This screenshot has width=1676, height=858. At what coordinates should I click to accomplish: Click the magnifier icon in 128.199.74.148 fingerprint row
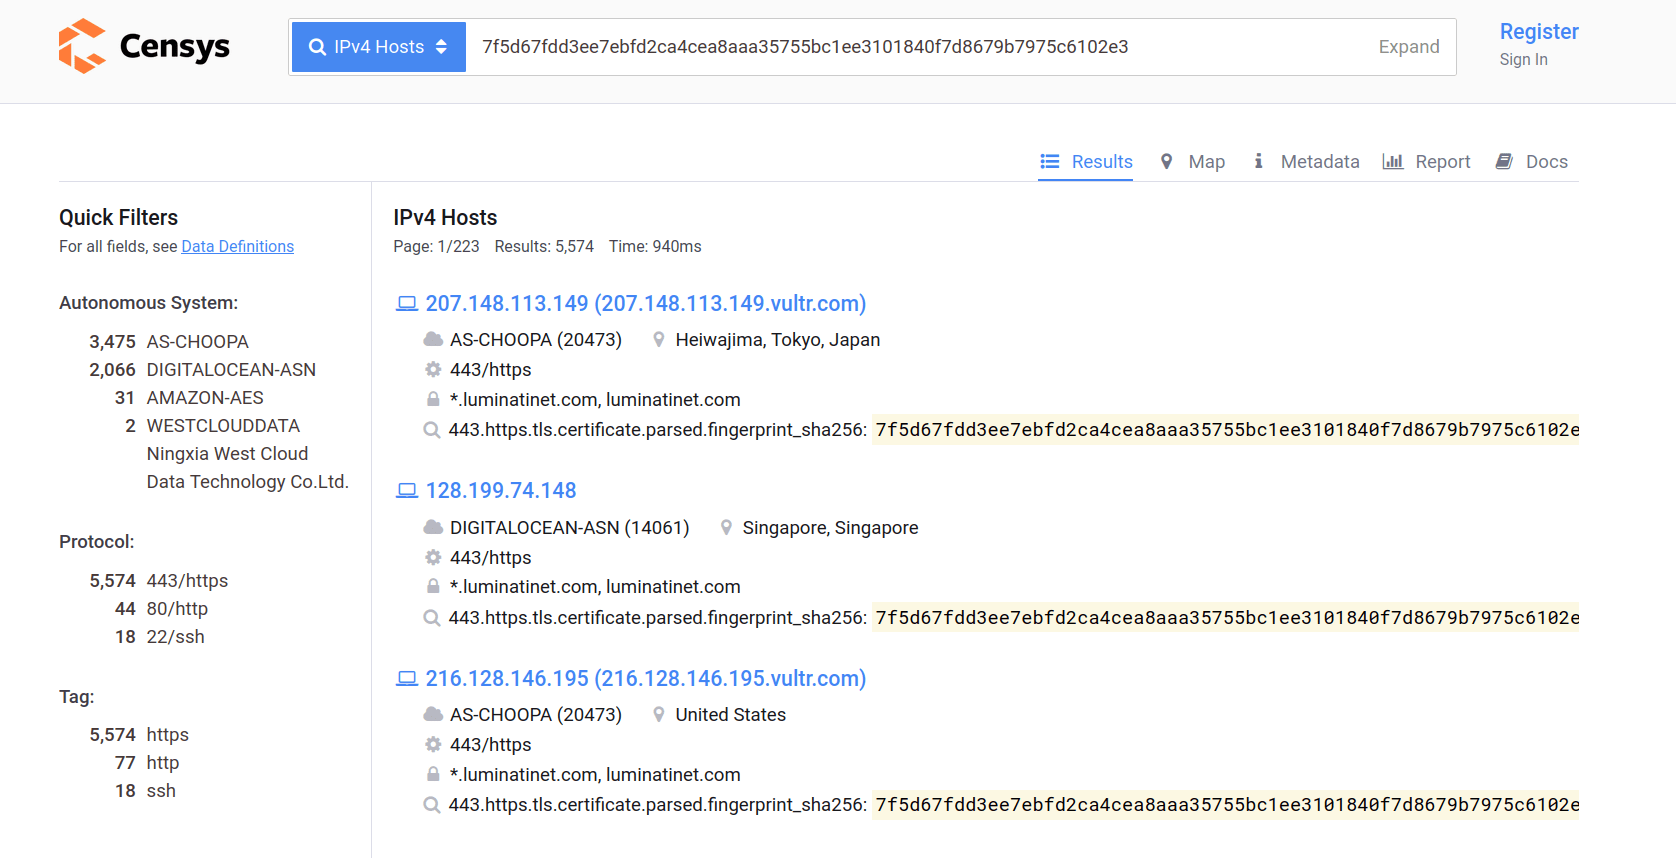tap(432, 618)
